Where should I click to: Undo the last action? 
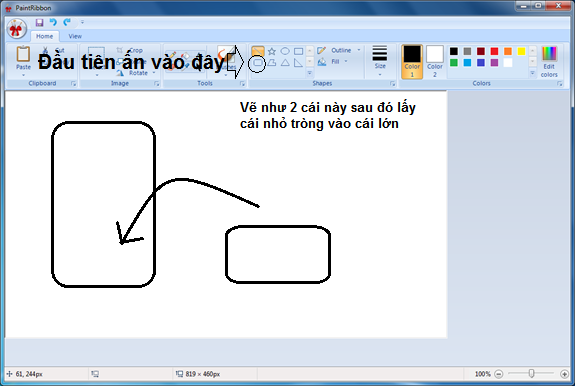pos(53,22)
